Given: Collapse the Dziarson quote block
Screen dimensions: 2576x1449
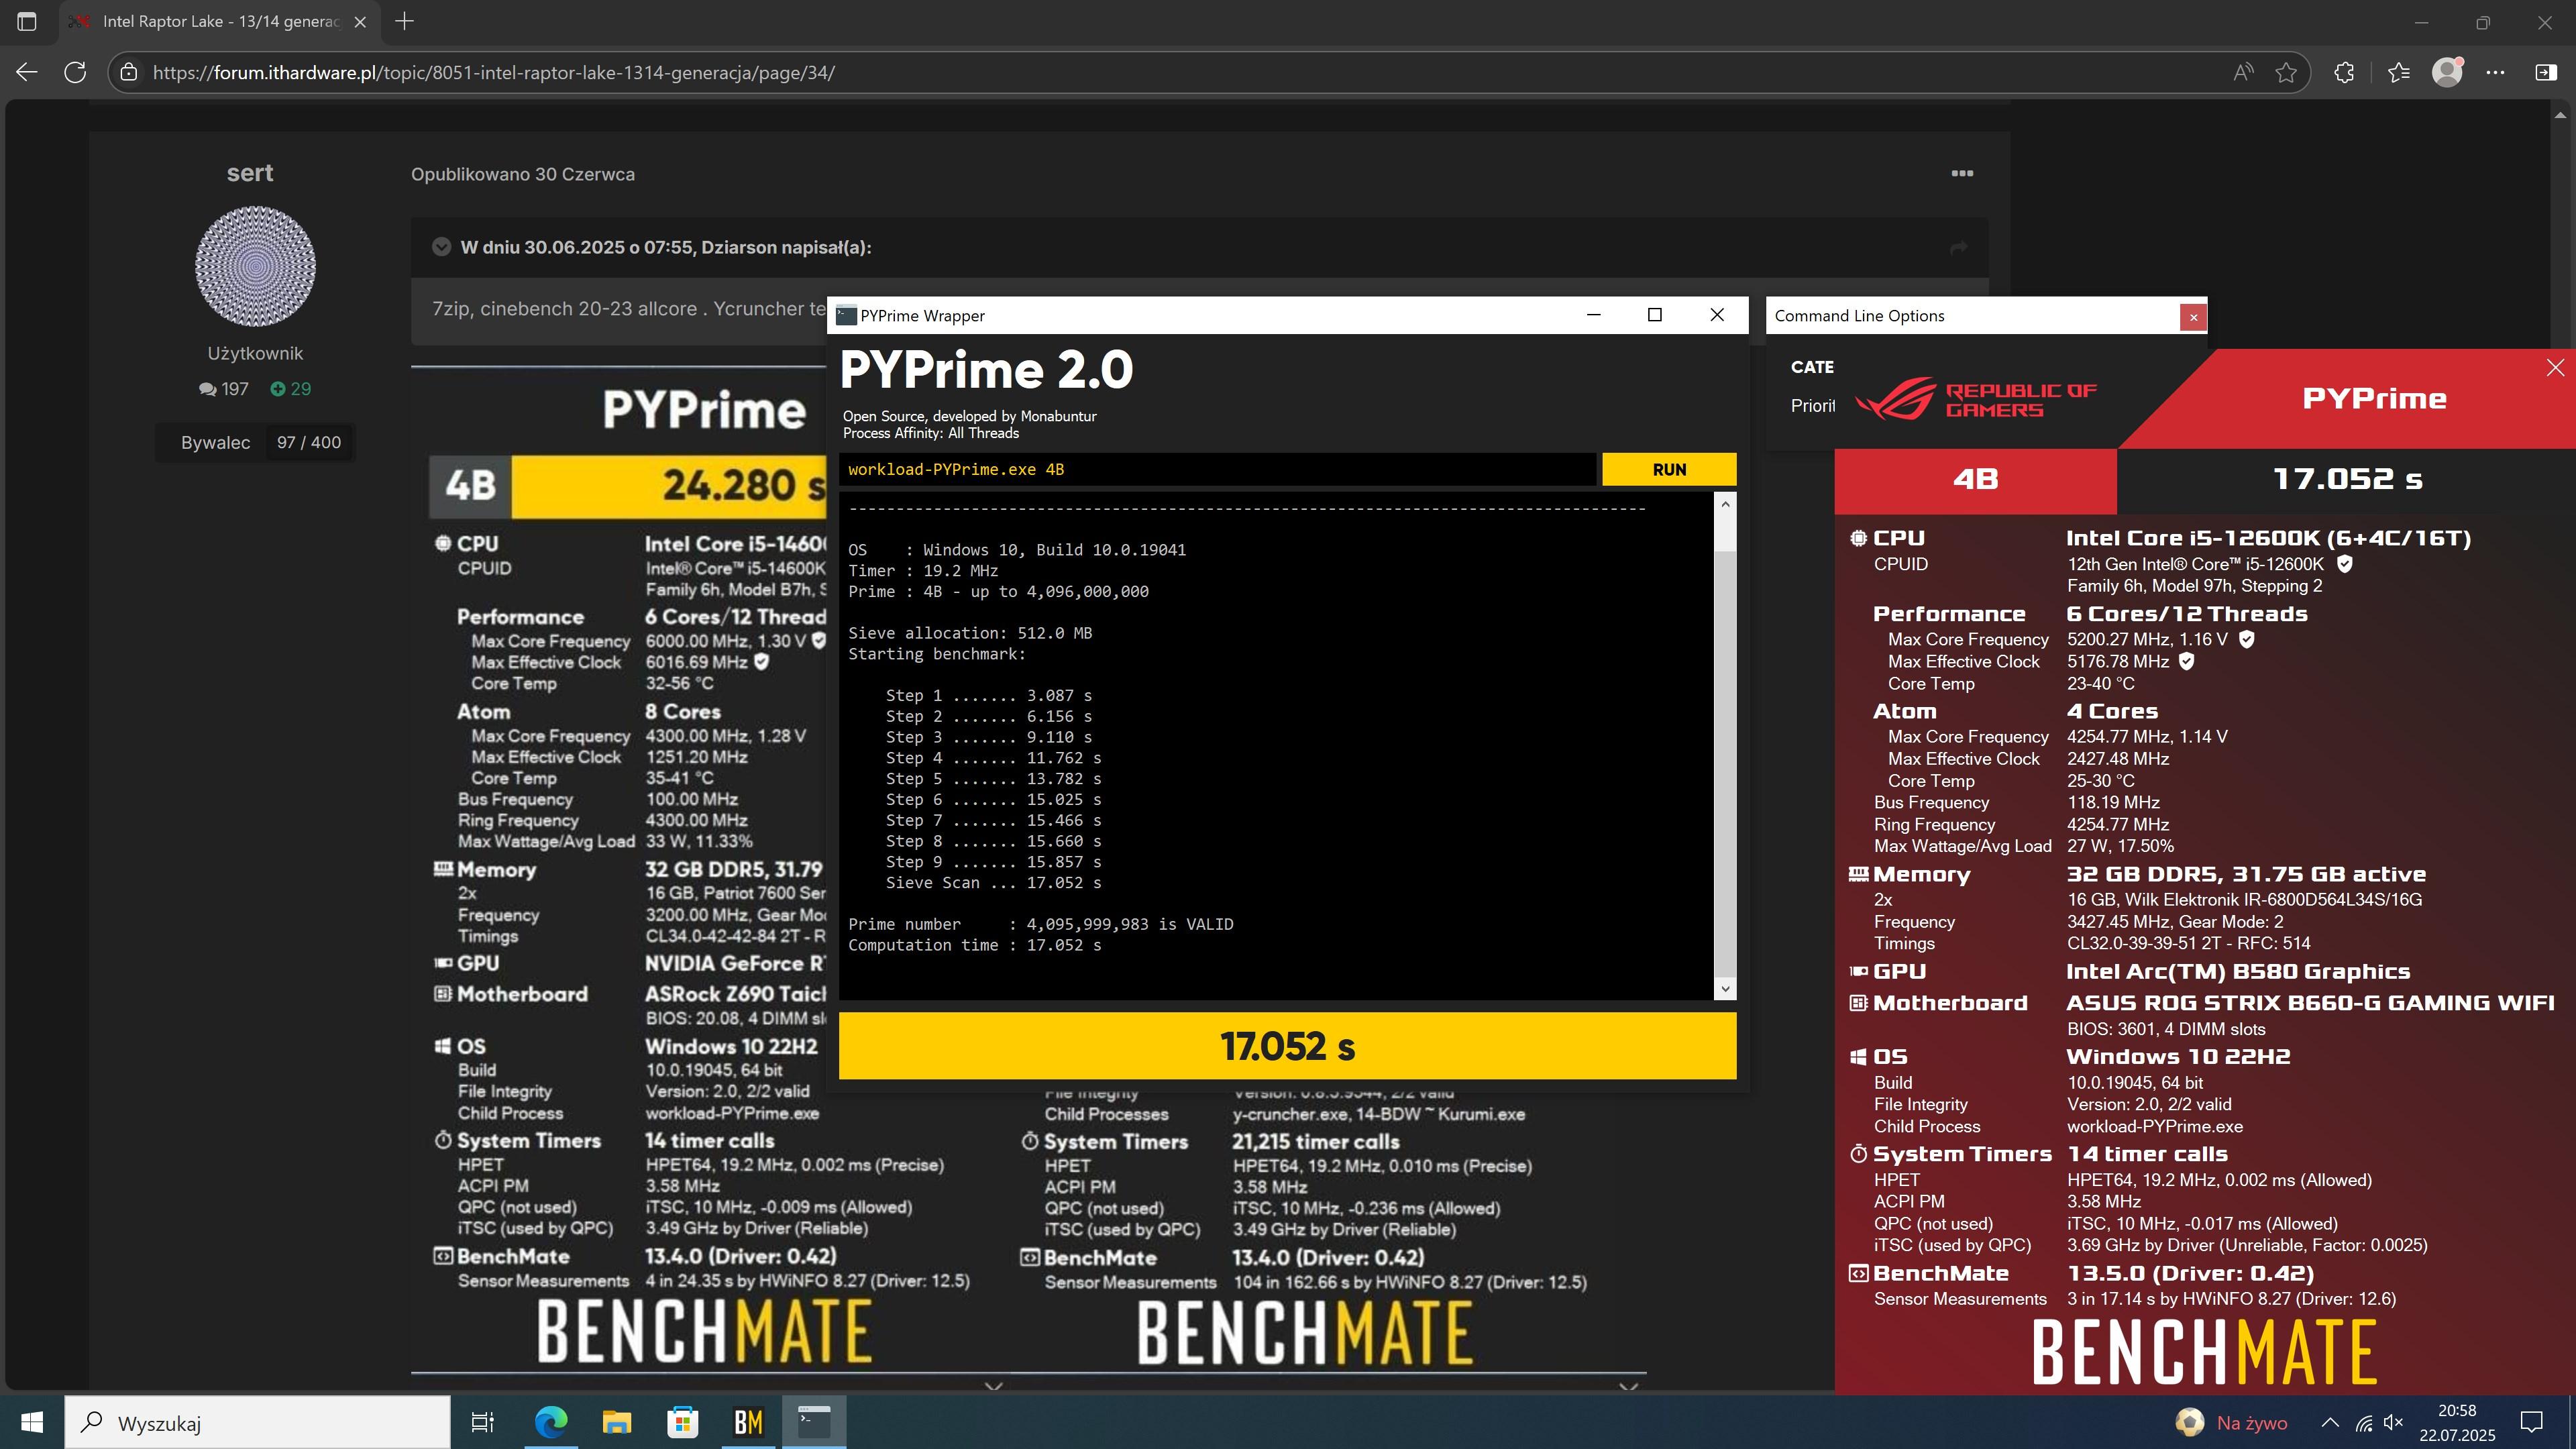Looking at the screenshot, I should tap(441, 247).
